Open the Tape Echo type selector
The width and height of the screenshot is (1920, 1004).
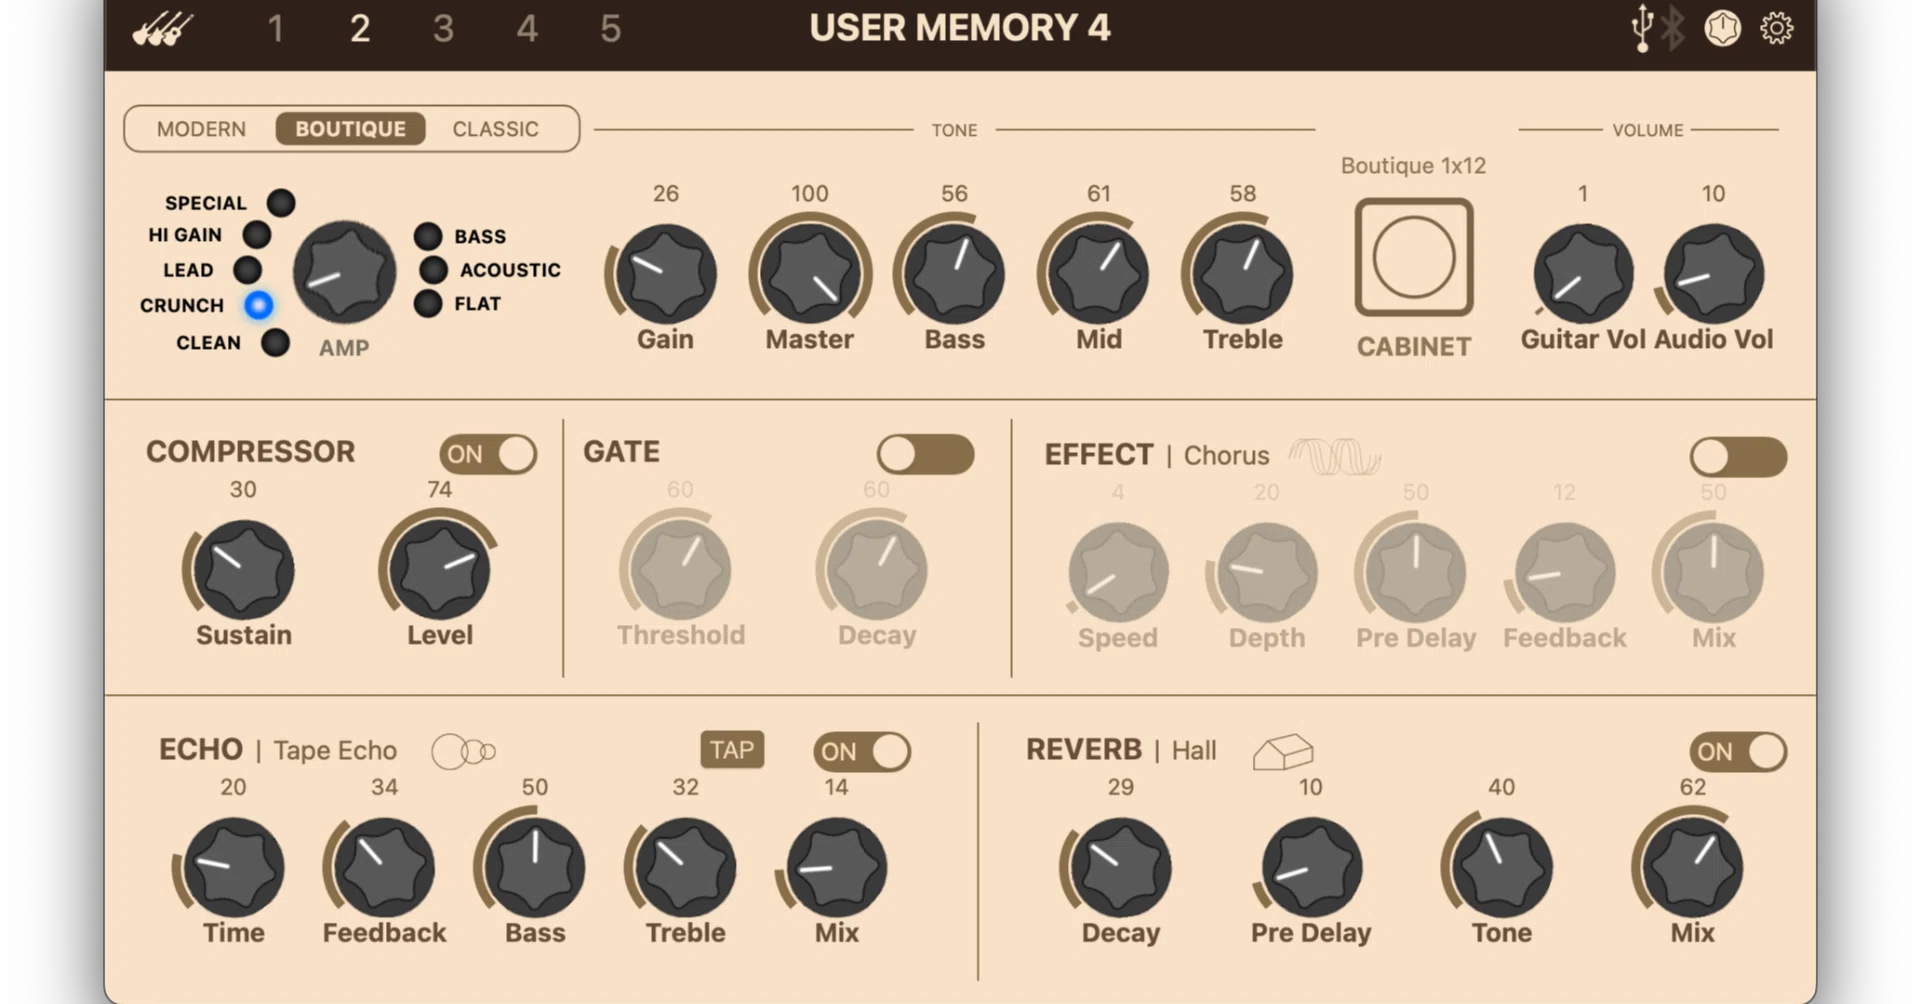coord(335,751)
